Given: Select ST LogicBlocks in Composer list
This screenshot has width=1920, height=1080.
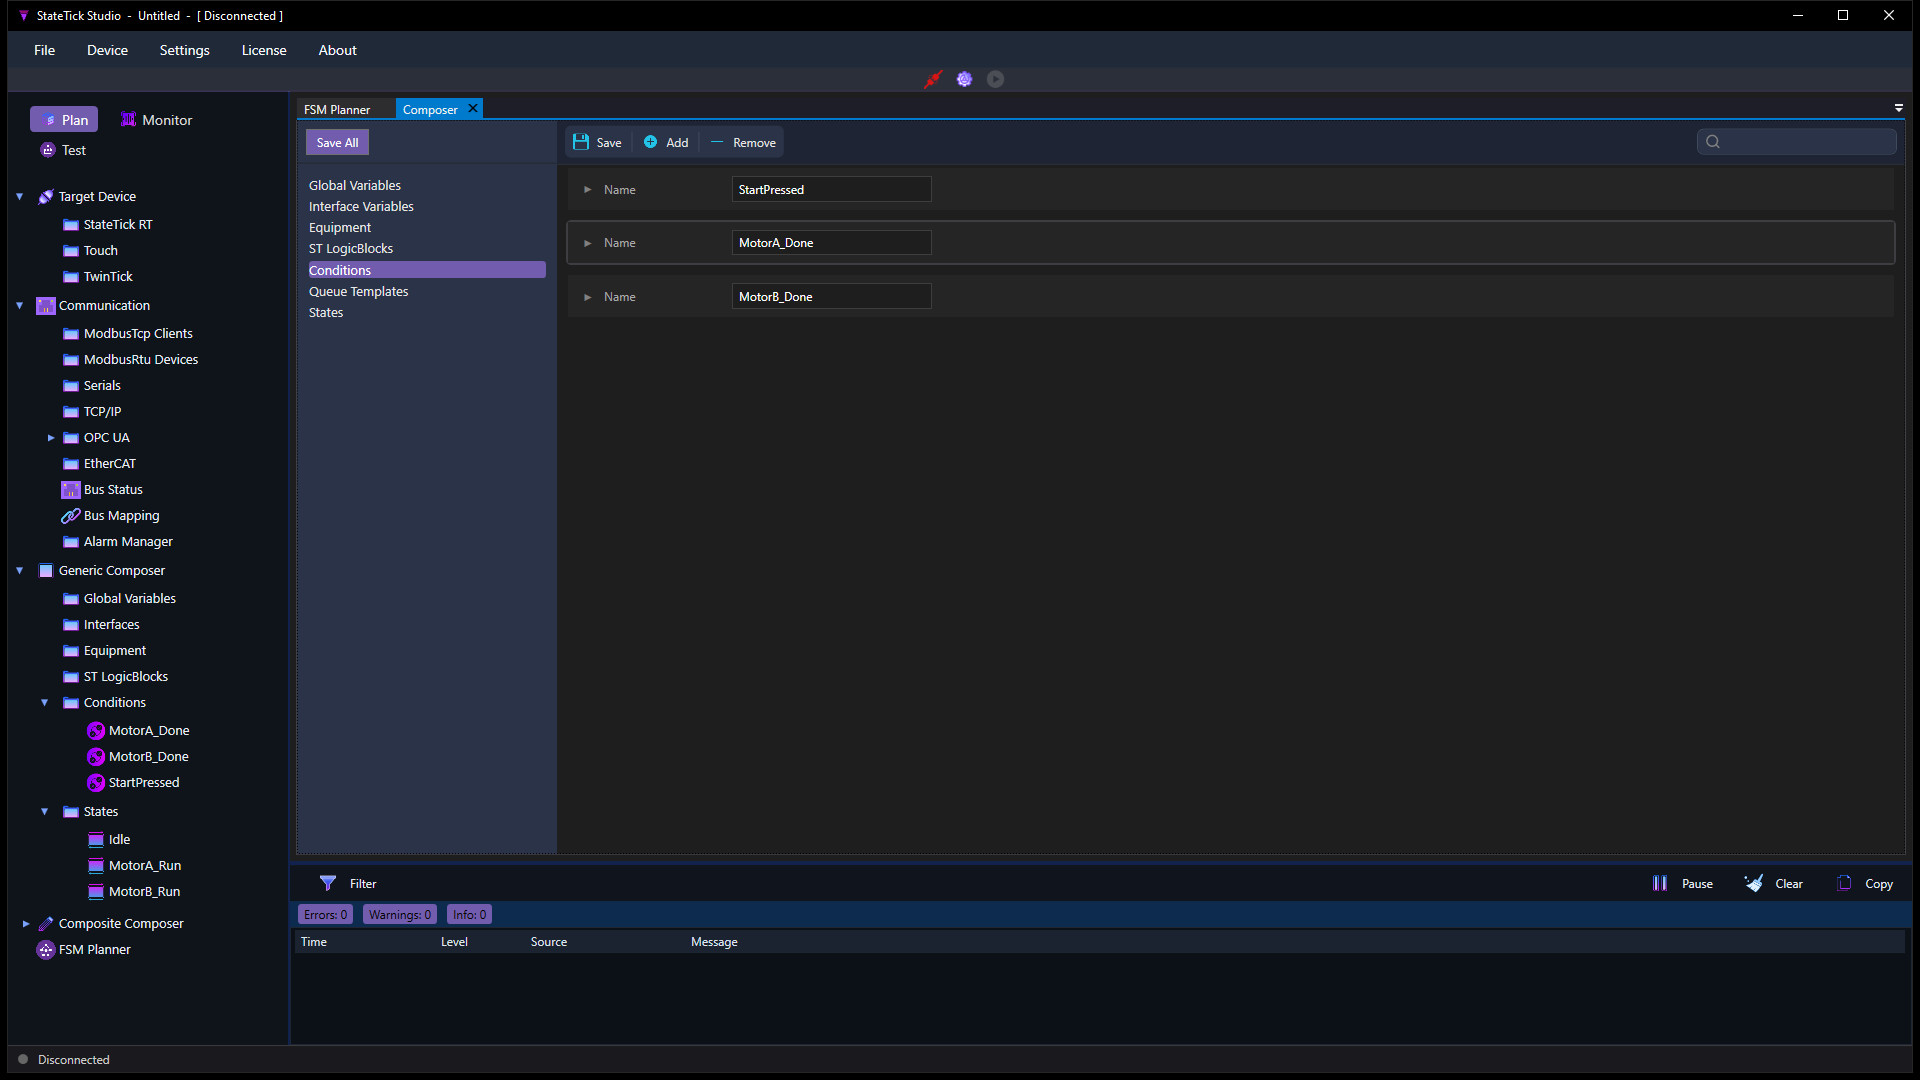Looking at the screenshot, I should point(351,249).
